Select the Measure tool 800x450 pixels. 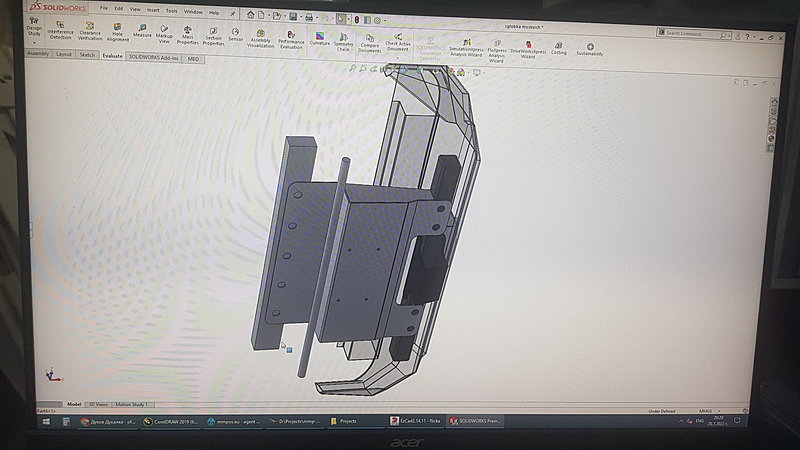pyautogui.click(x=142, y=31)
